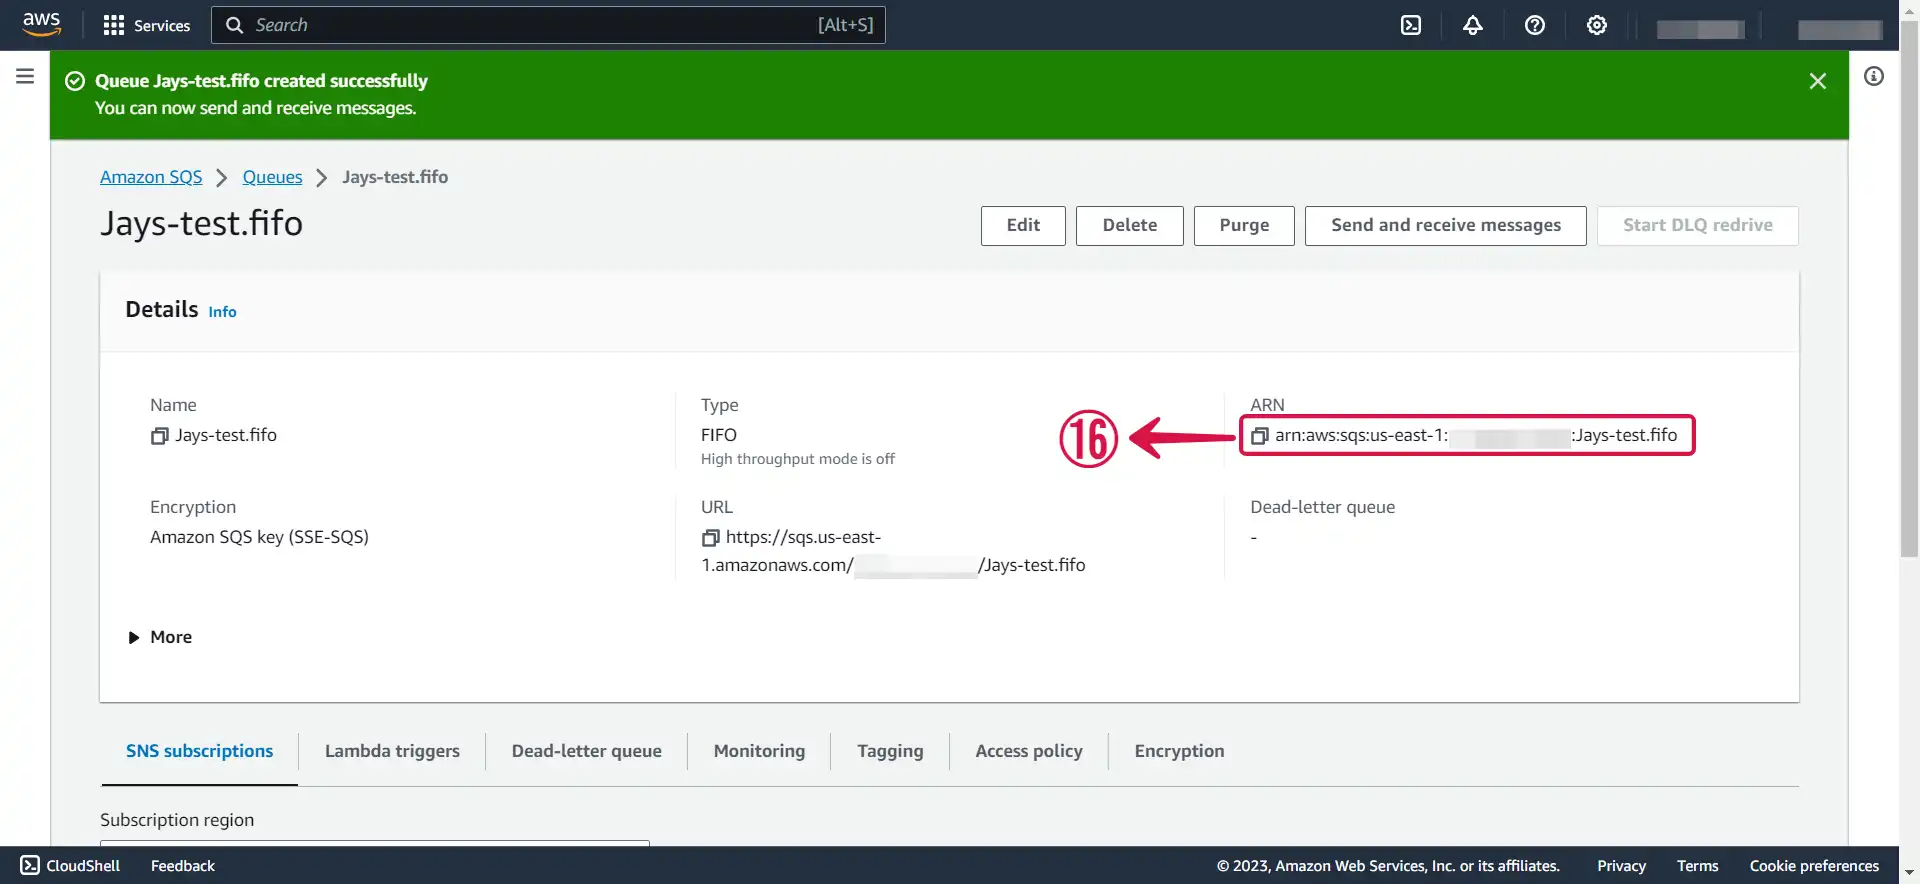Image resolution: width=1920 pixels, height=884 pixels.
Task: Open the Access policy tab
Action: (1029, 751)
